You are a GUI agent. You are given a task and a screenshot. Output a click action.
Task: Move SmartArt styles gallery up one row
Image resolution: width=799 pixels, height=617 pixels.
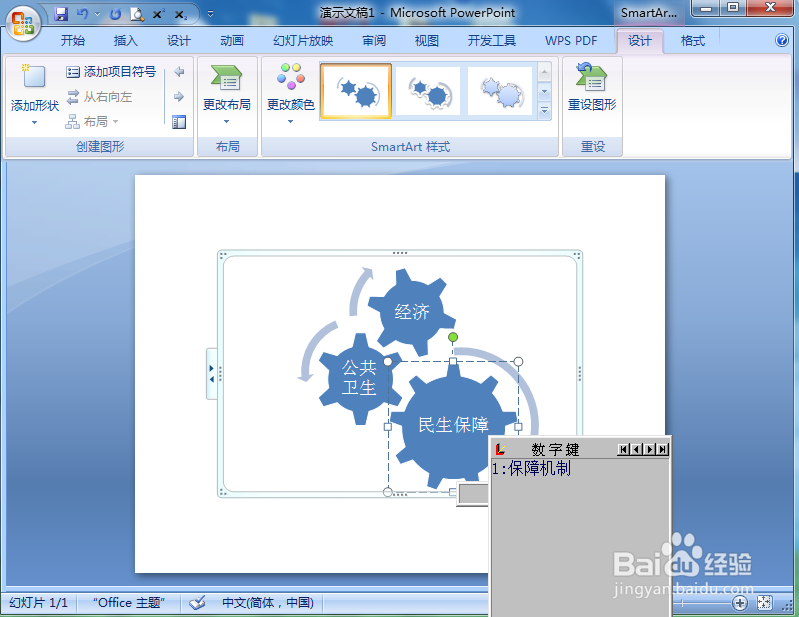tap(544, 72)
